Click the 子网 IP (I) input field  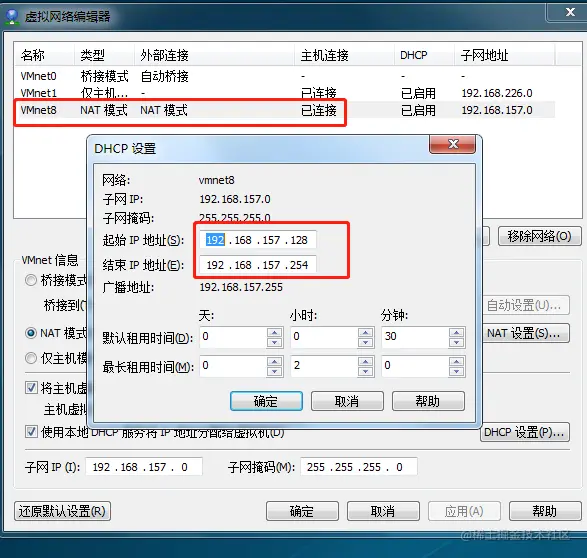(144, 467)
